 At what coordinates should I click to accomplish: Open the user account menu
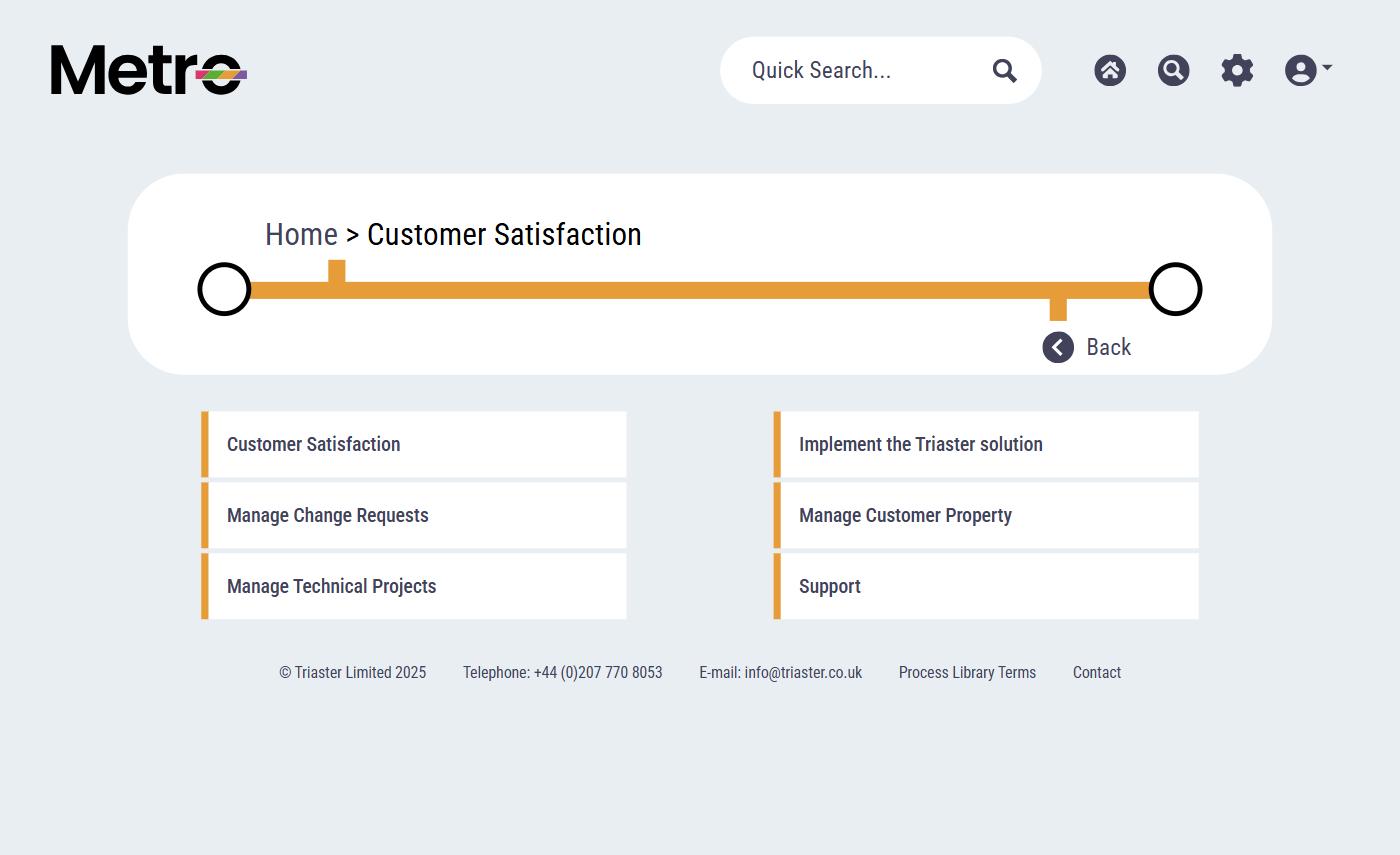[x=1308, y=70]
